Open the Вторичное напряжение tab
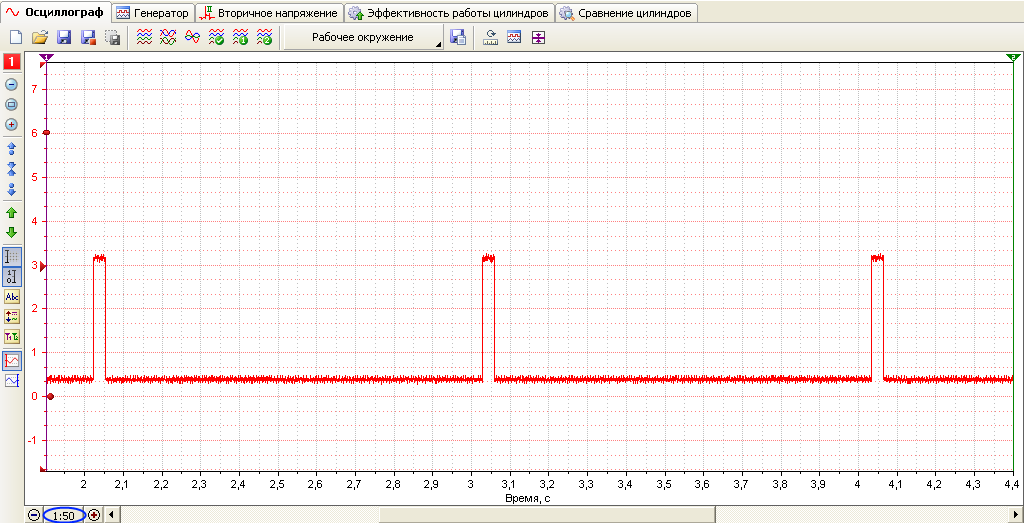 coord(270,13)
